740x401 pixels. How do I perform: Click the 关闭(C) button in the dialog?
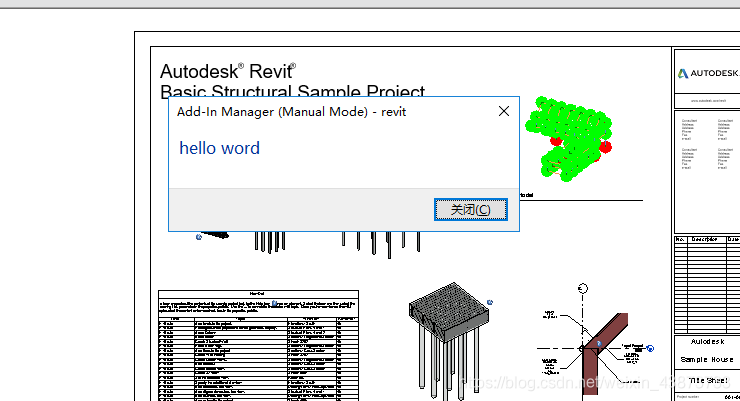tap(471, 209)
